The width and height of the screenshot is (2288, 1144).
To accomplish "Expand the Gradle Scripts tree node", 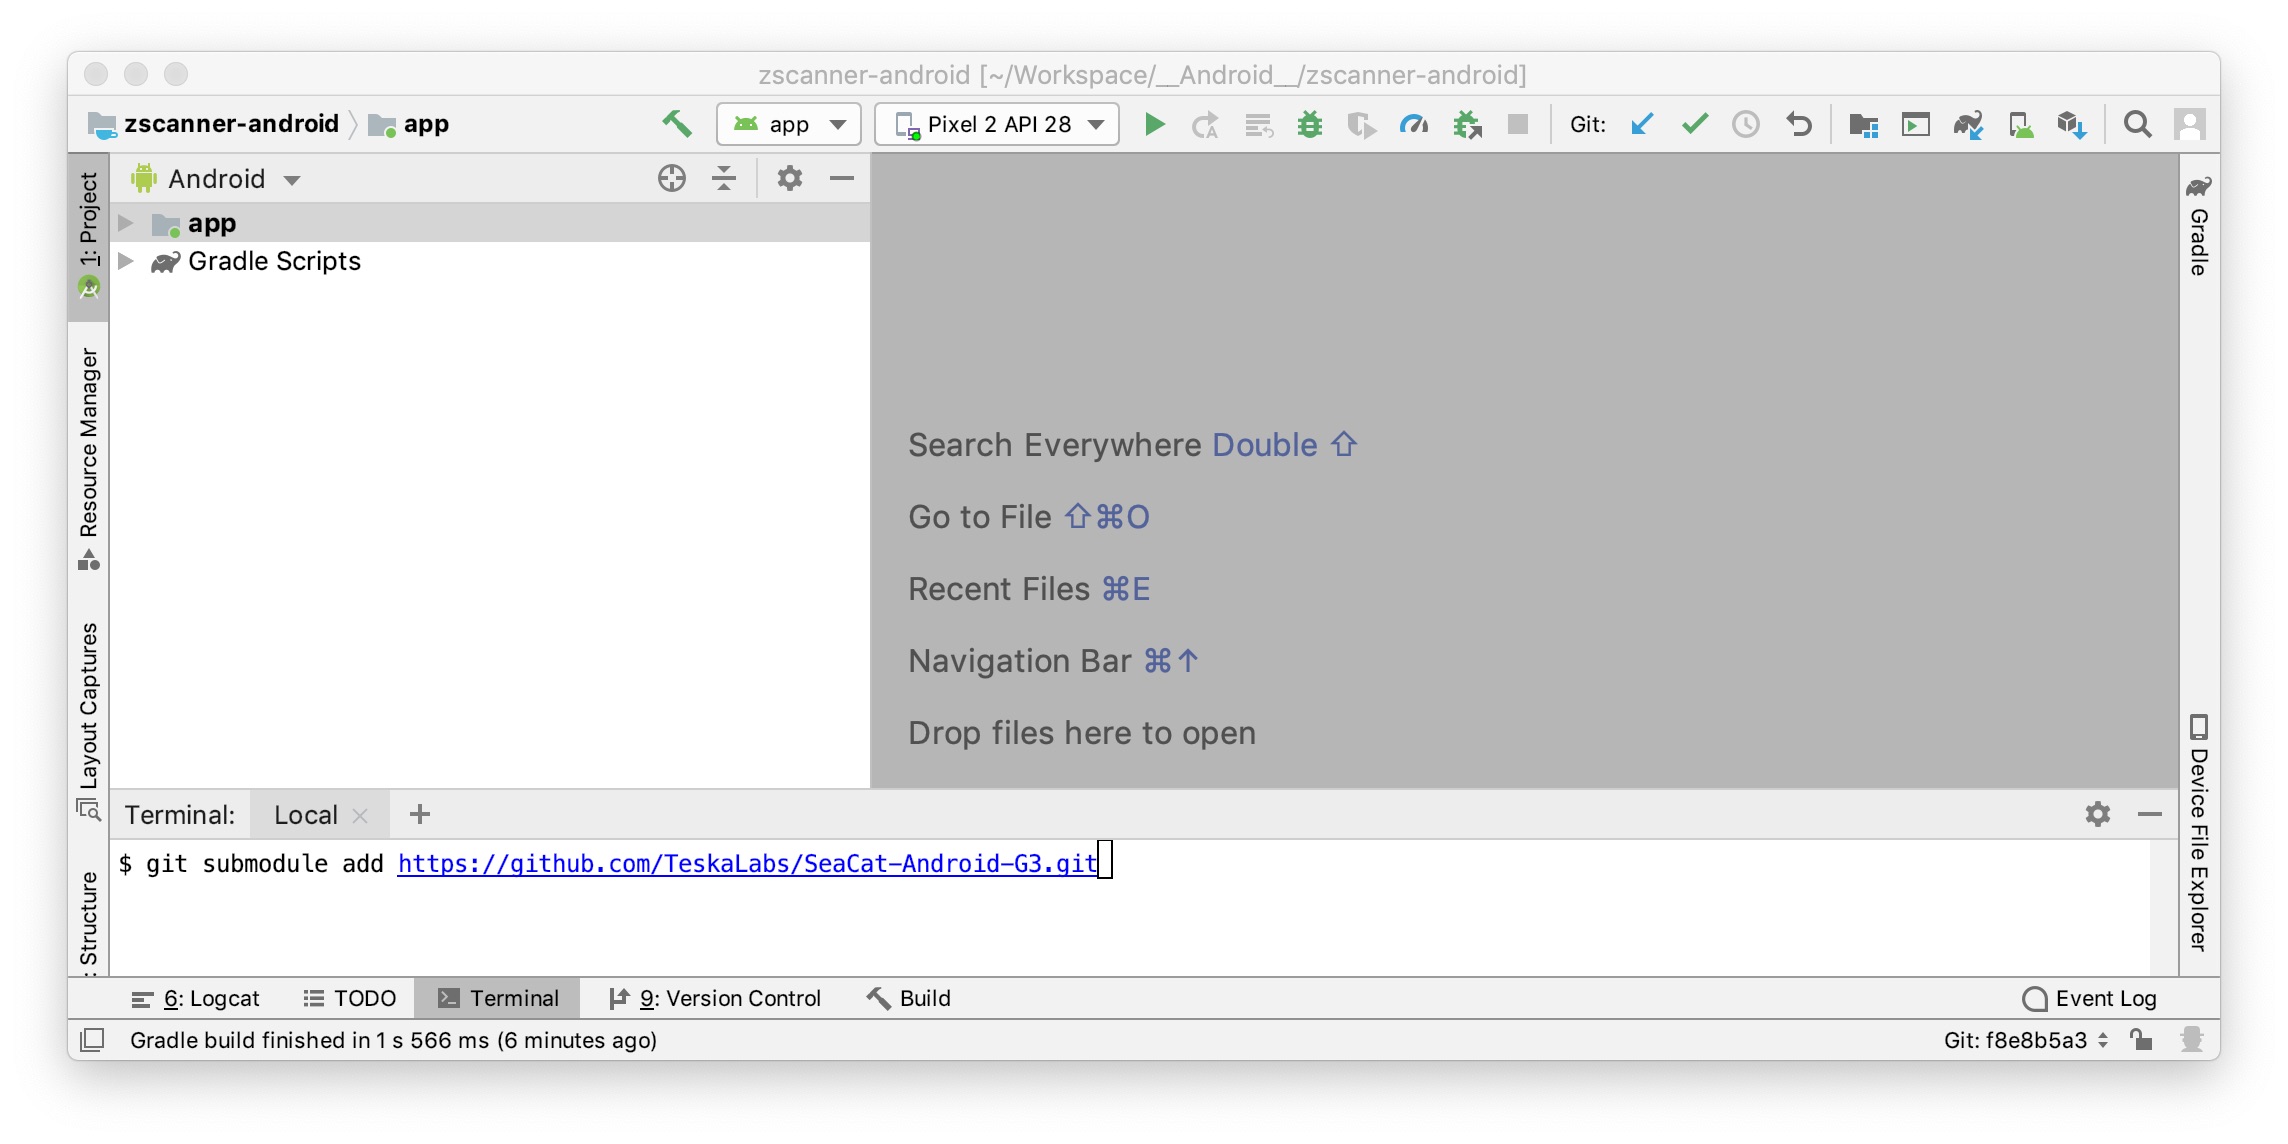I will point(125,261).
